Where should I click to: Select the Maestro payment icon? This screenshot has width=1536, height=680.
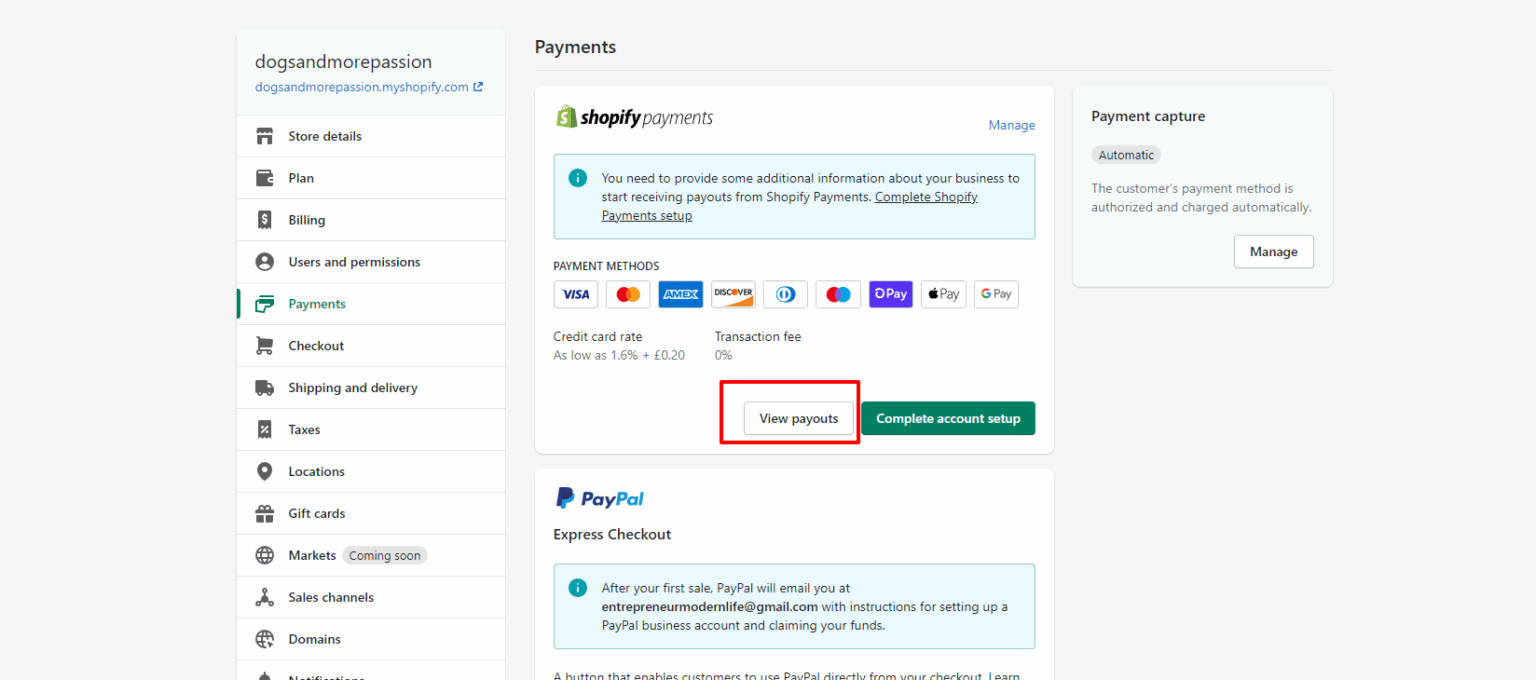coord(838,294)
